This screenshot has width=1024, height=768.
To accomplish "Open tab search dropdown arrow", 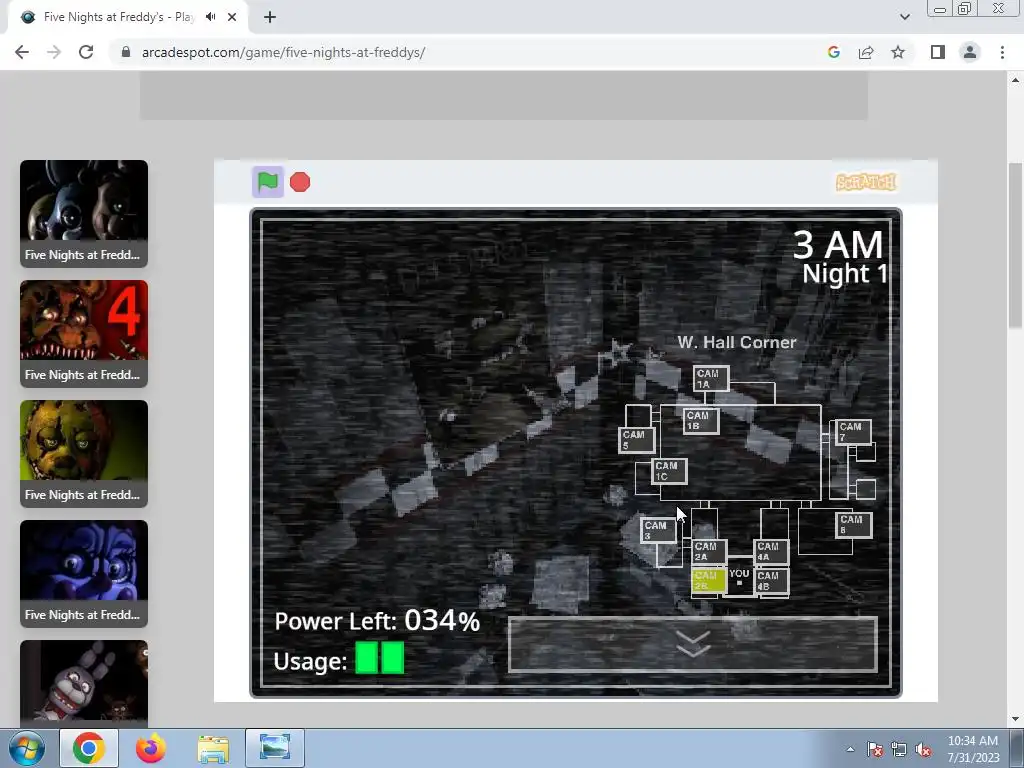I will coord(904,17).
